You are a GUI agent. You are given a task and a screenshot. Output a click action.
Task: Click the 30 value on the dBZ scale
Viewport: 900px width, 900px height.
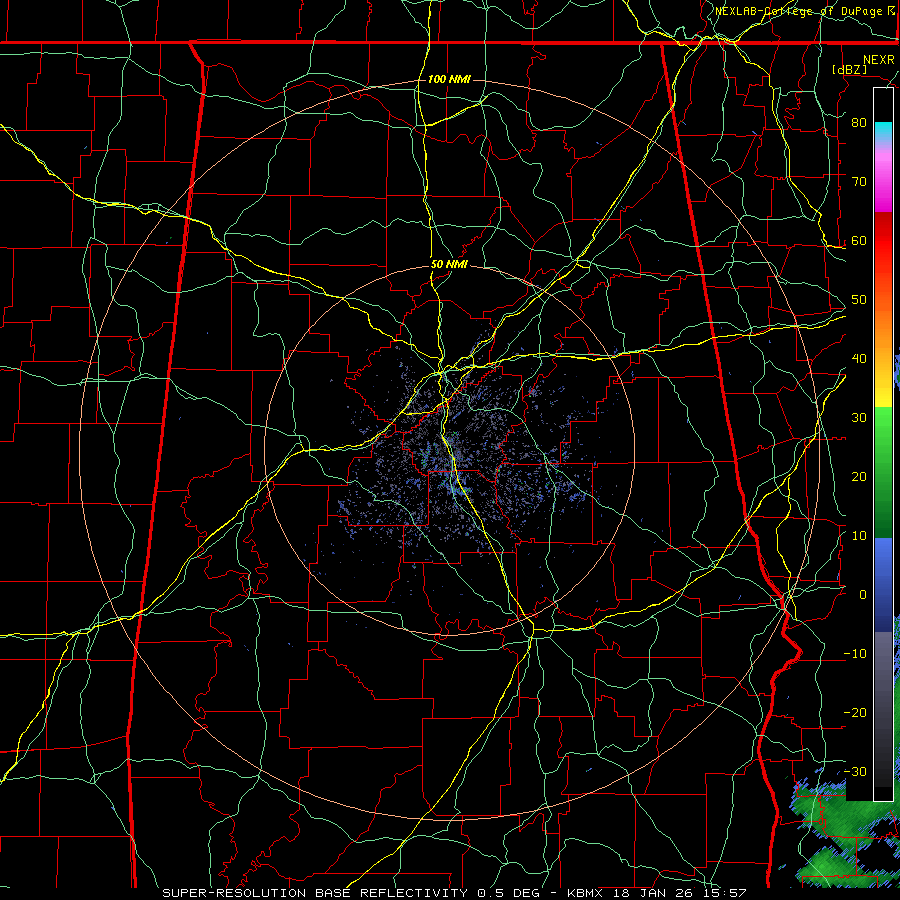point(859,418)
